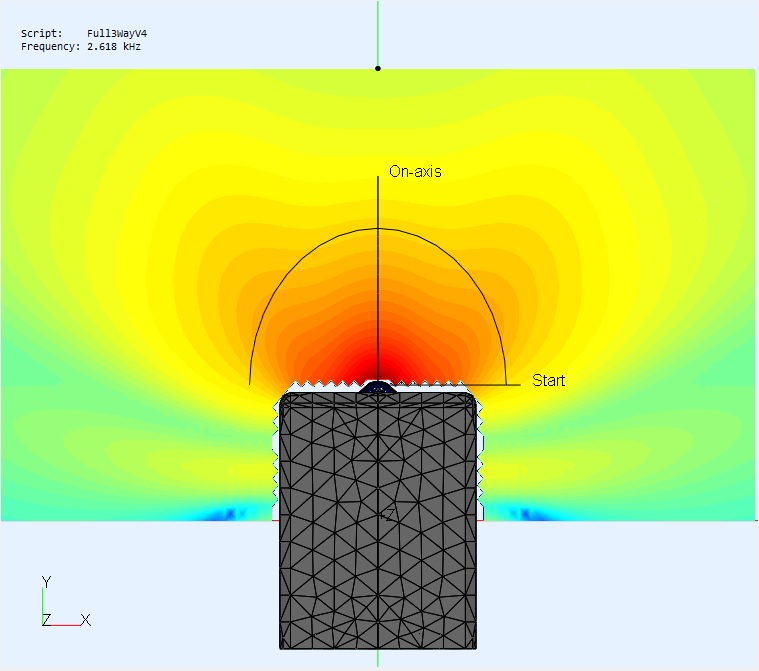Select the 'Start' label
The height and width of the screenshot is (671, 759).
tap(548, 380)
